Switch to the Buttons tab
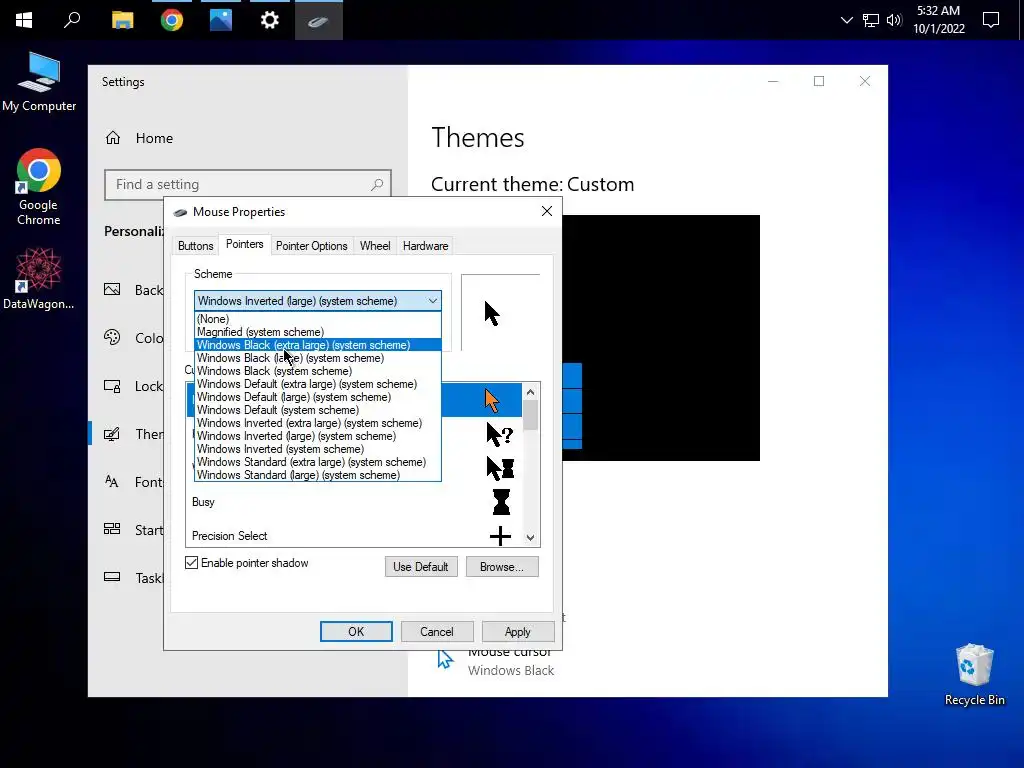Screen dimensions: 1024x768 195,246
